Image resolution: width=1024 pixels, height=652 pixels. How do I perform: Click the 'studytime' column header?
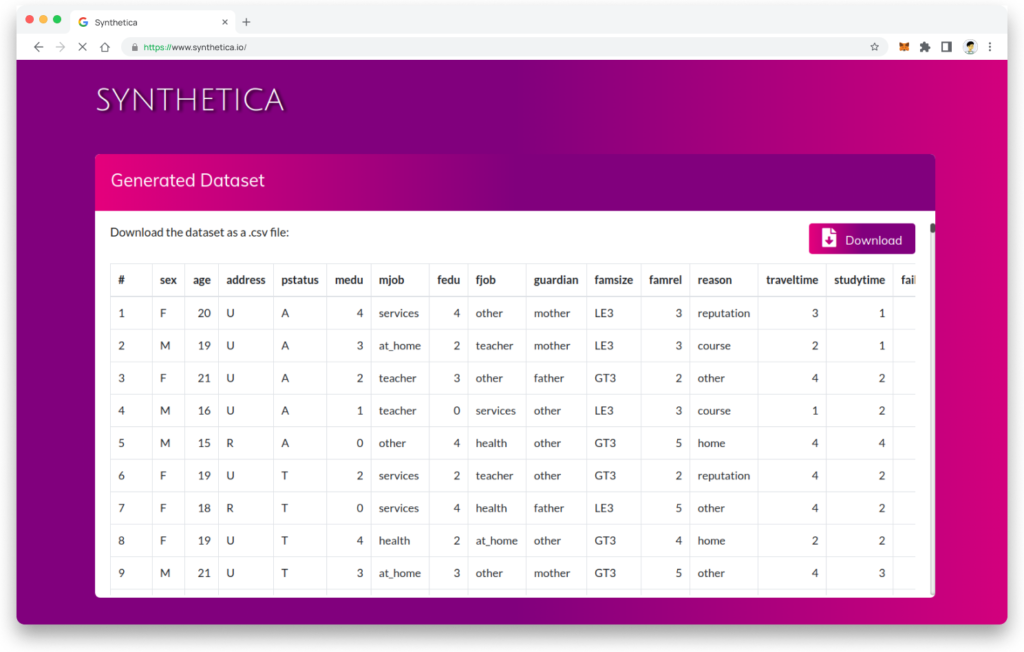(x=859, y=280)
